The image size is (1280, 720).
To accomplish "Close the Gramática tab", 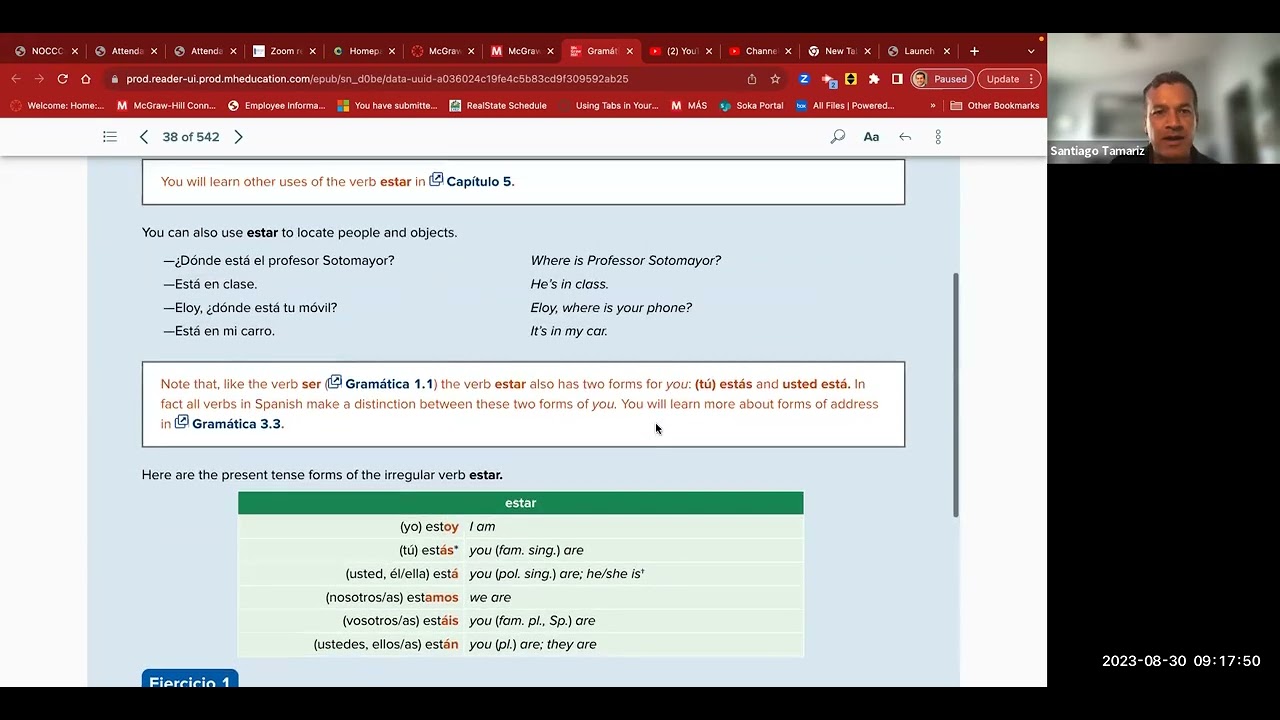I will (630, 51).
